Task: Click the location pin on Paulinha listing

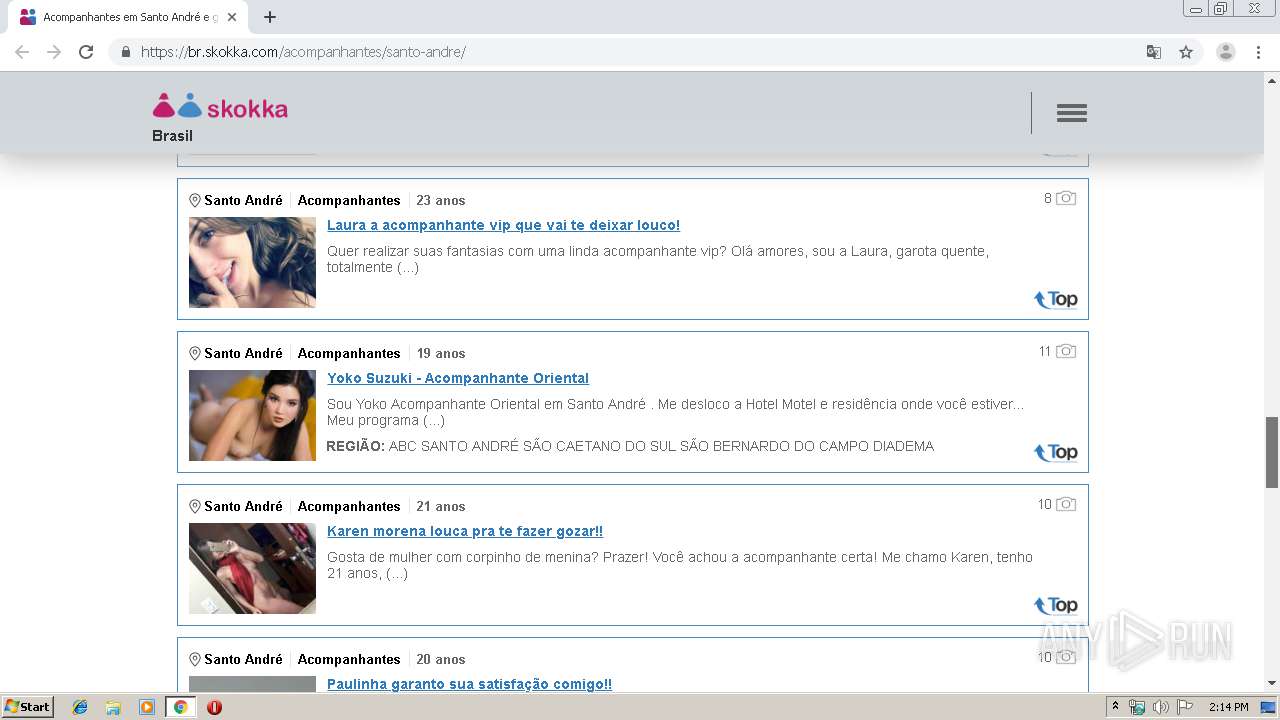Action: coord(195,659)
